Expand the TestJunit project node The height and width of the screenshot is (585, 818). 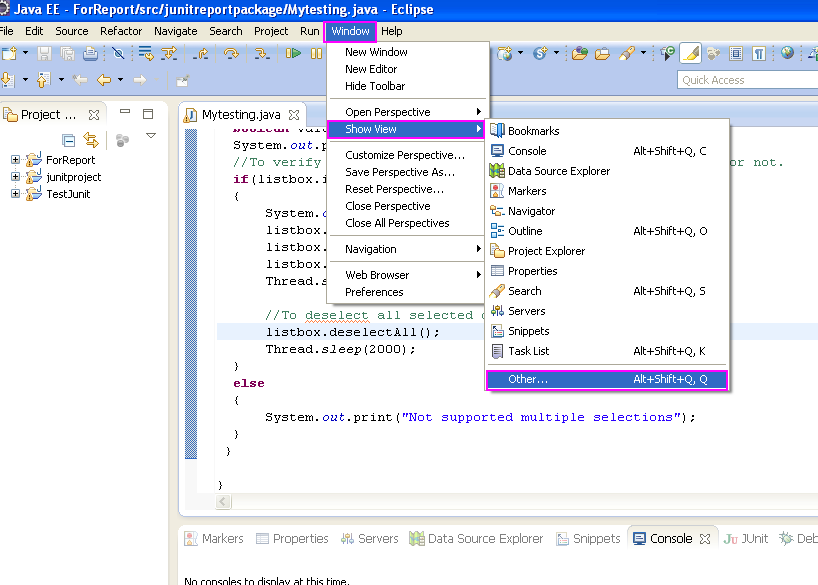pos(15,194)
